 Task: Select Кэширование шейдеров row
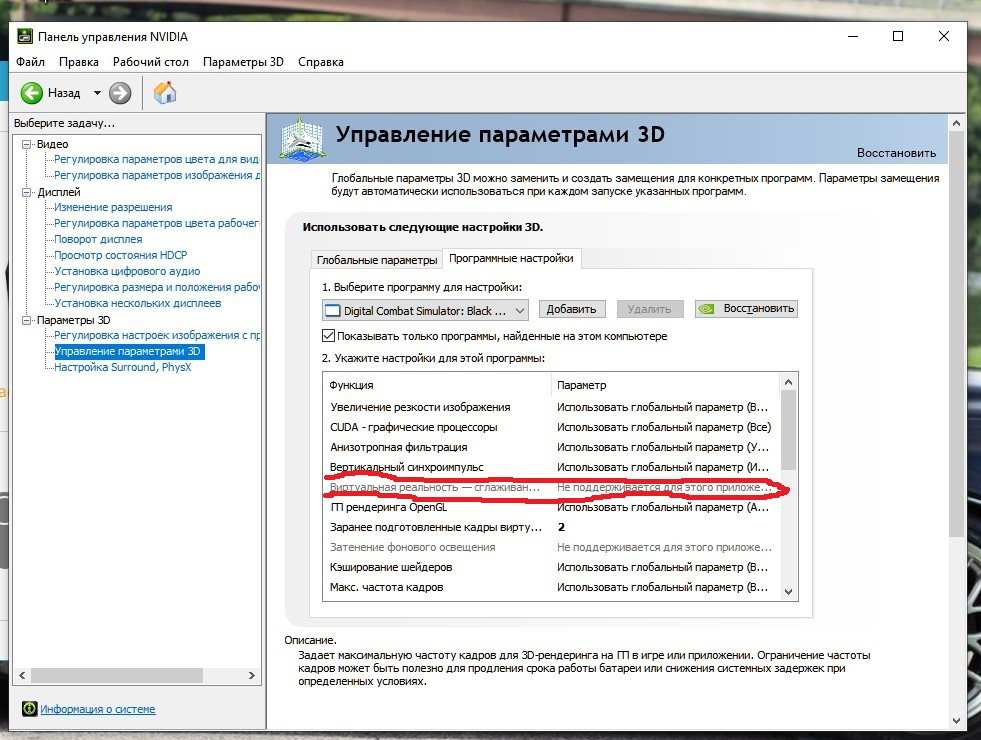(x=552, y=567)
